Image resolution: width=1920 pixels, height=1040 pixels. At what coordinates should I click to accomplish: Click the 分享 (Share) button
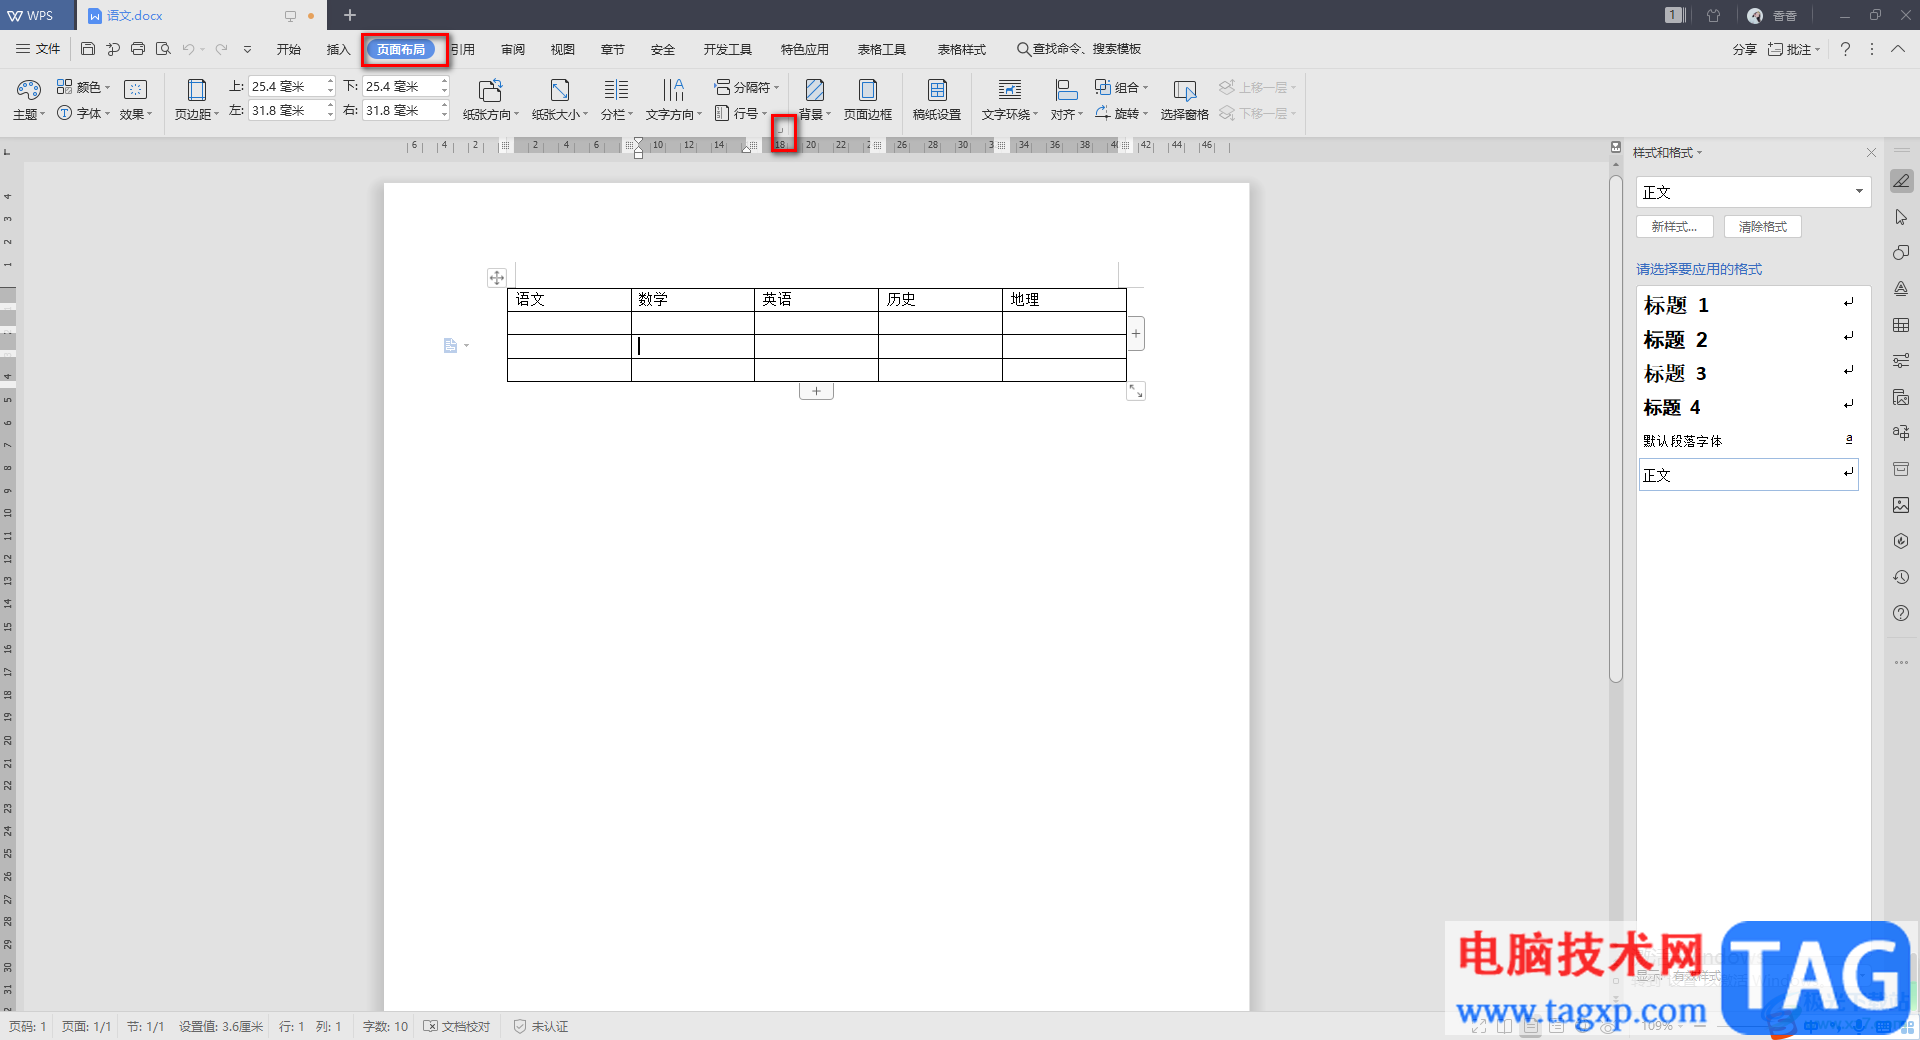(1745, 49)
